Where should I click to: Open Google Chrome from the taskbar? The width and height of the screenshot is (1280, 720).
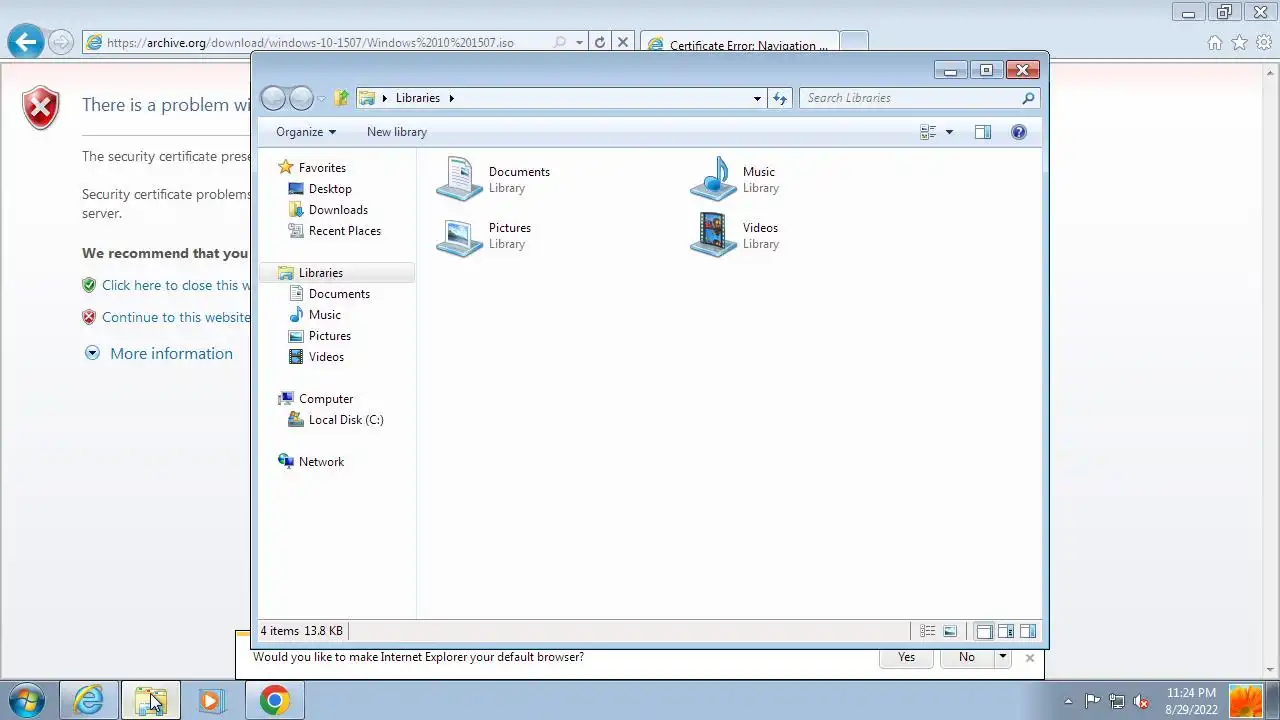click(275, 700)
